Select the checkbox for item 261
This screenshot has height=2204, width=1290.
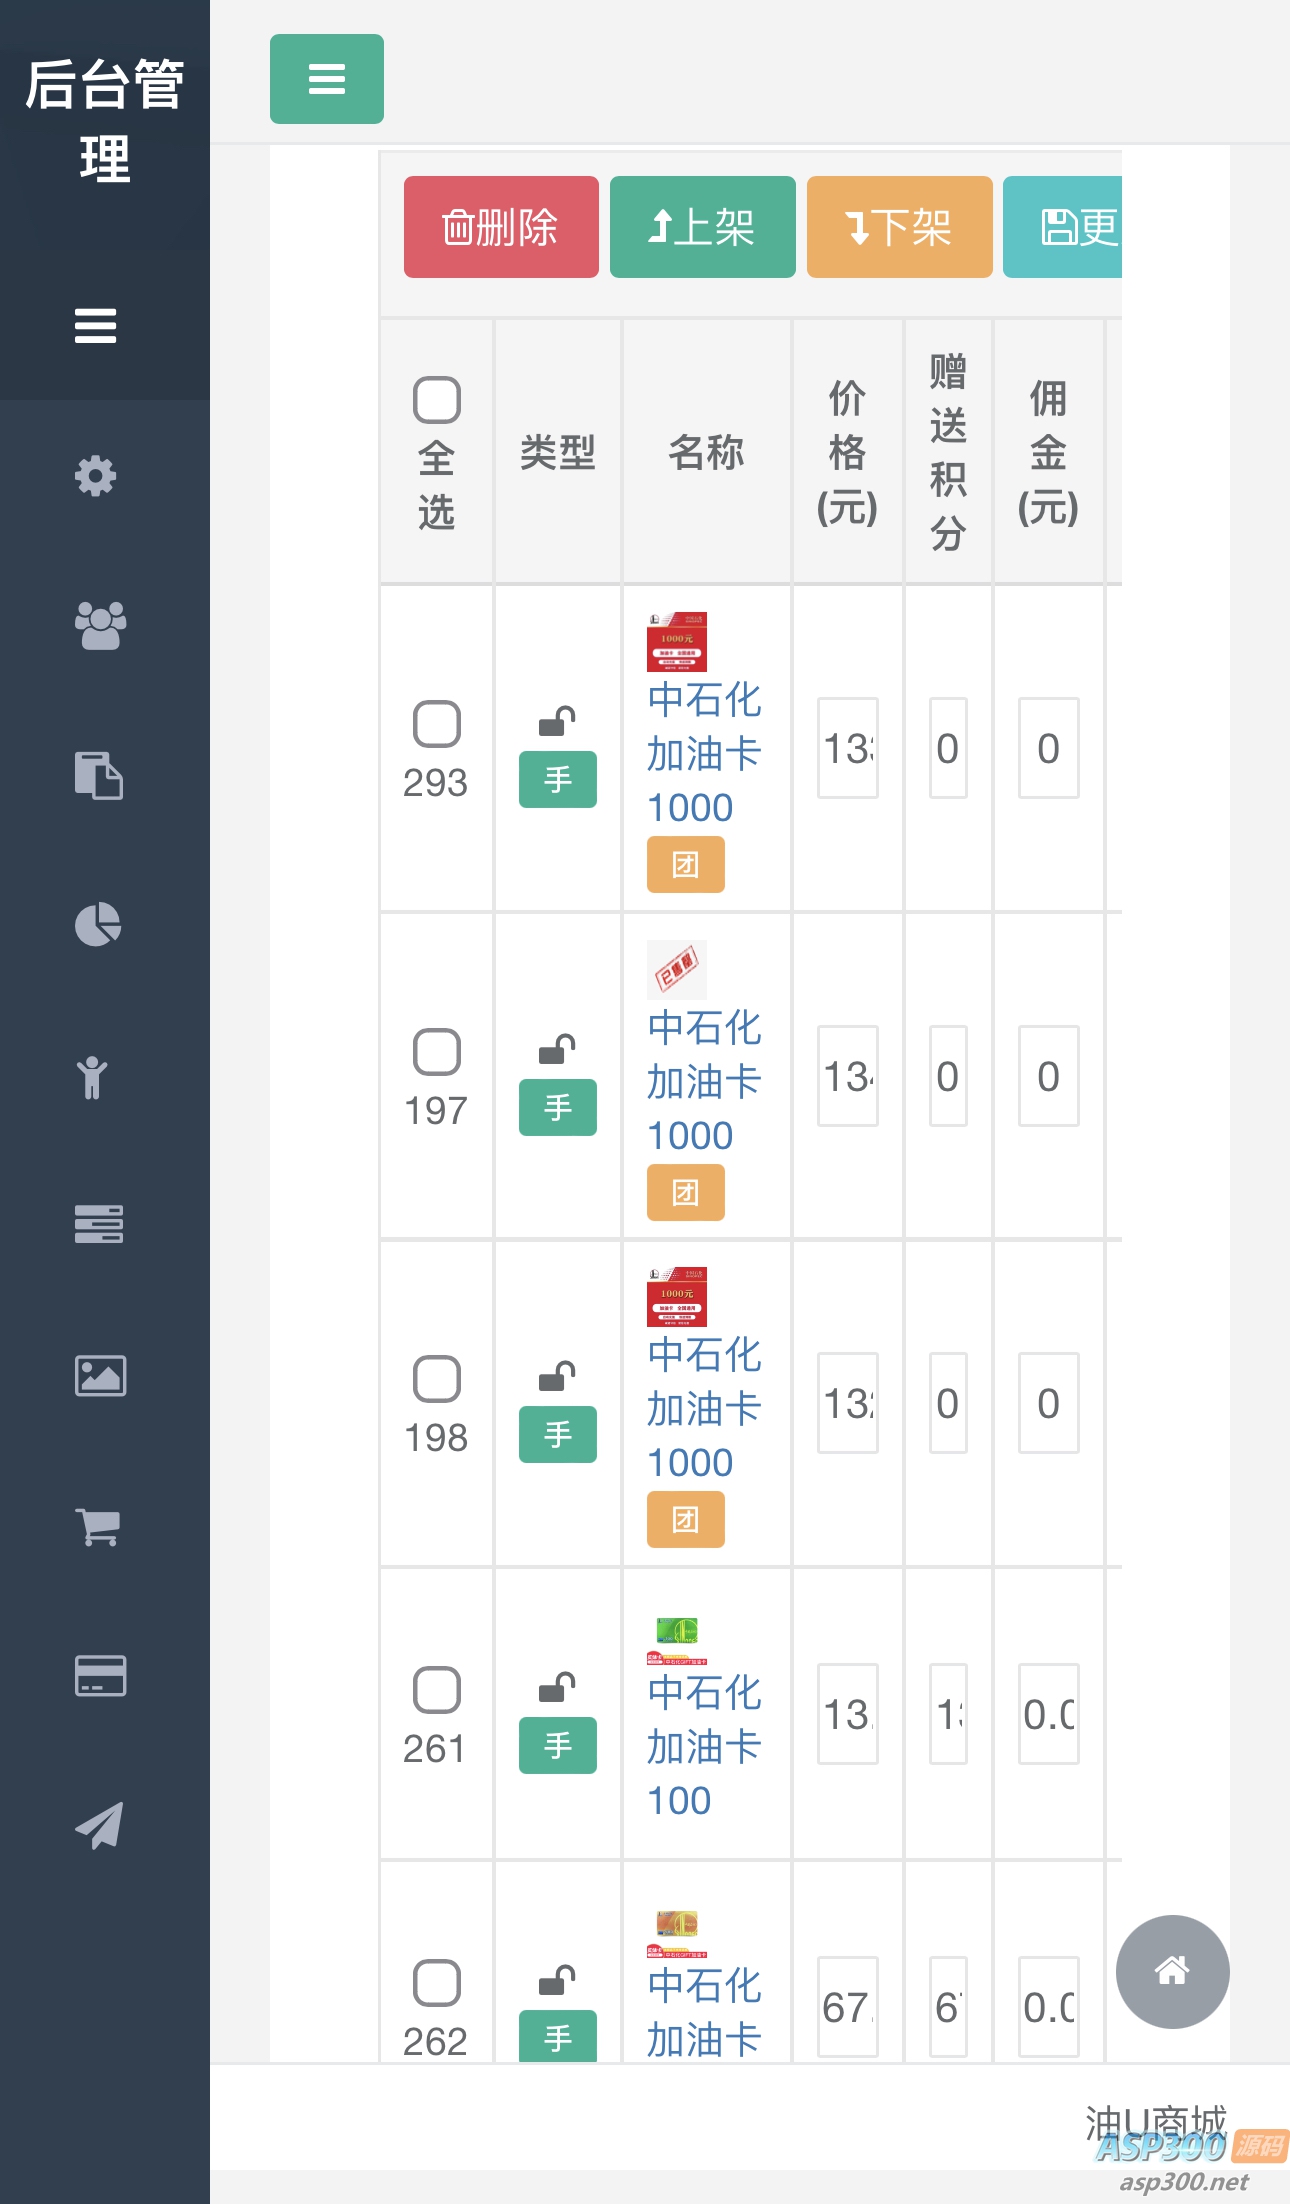coord(437,1690)
